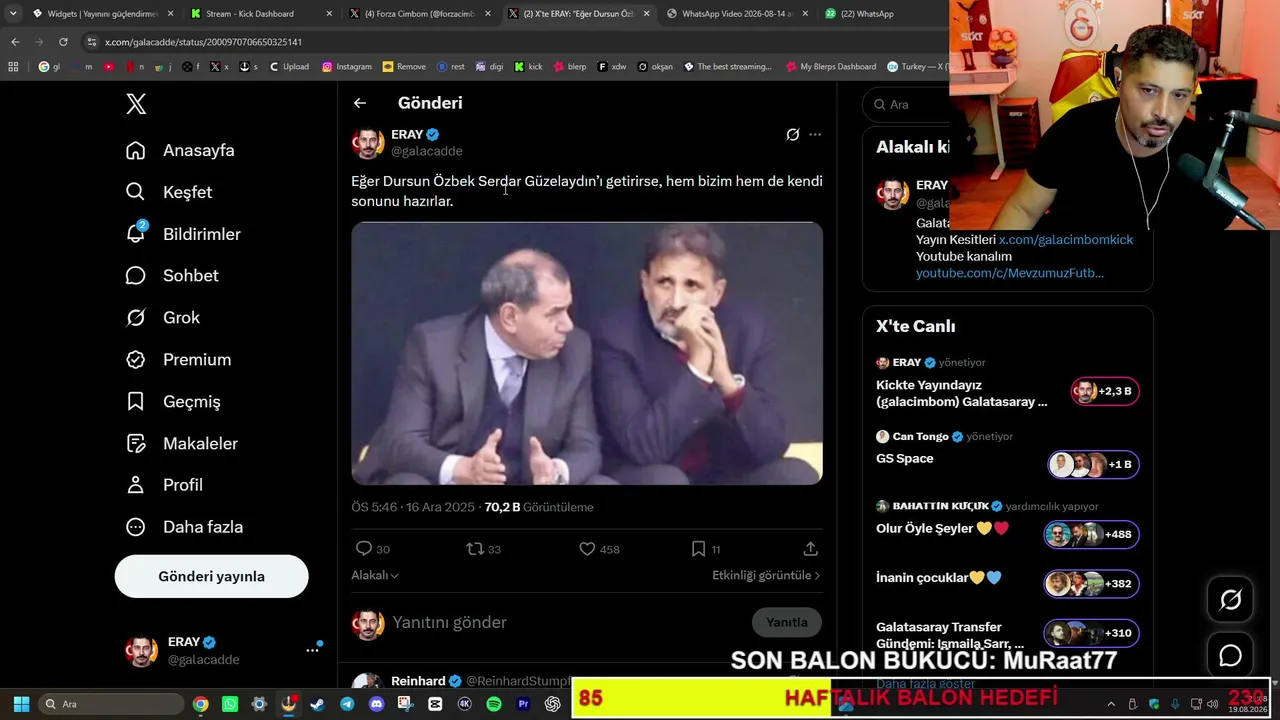The height and width of the screenshot is (720, 1280).
Task: Click the Yanıtla button
Action: [x=787, y=622]
